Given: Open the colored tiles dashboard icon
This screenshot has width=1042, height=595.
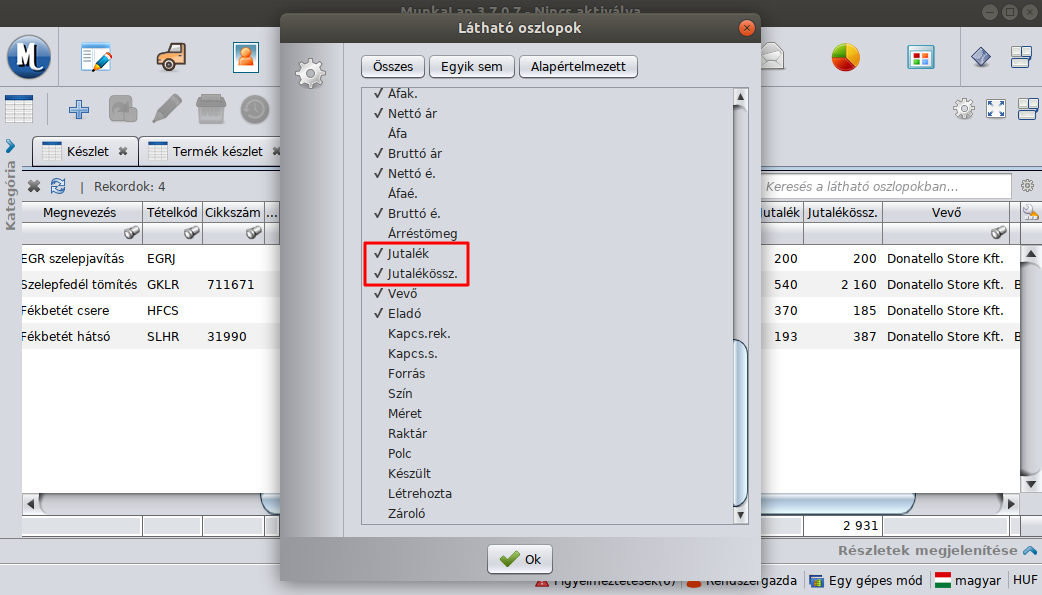Looking at the screenshot, I should (921, 57).
